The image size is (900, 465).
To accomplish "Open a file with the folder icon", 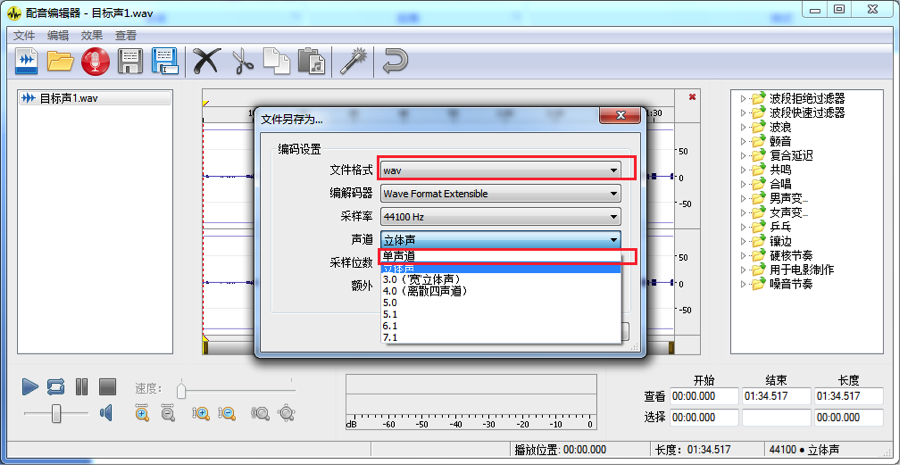I will point(60,60).
